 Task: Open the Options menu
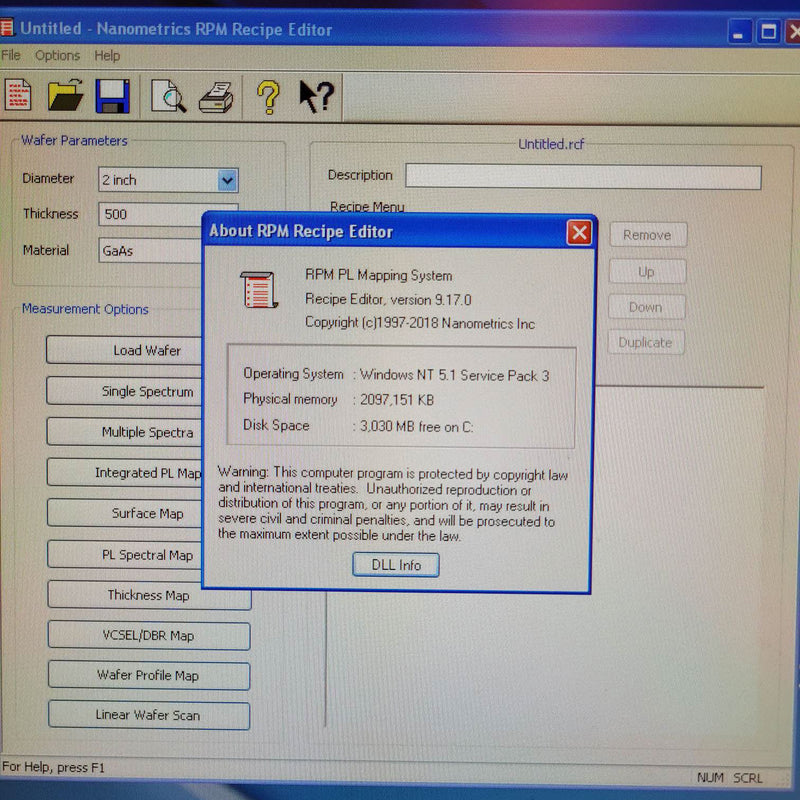click(57, 56)
